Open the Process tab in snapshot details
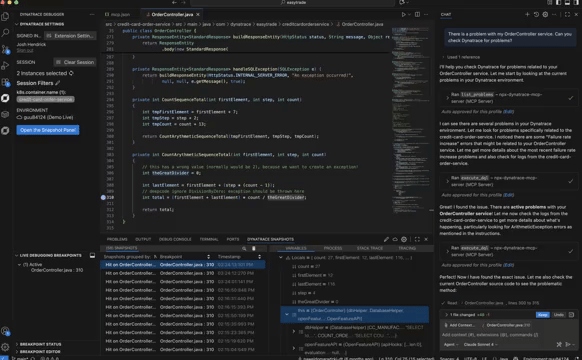Image resolution: width=582 pixels, height=360 pixels. click(x=333, y=248)
